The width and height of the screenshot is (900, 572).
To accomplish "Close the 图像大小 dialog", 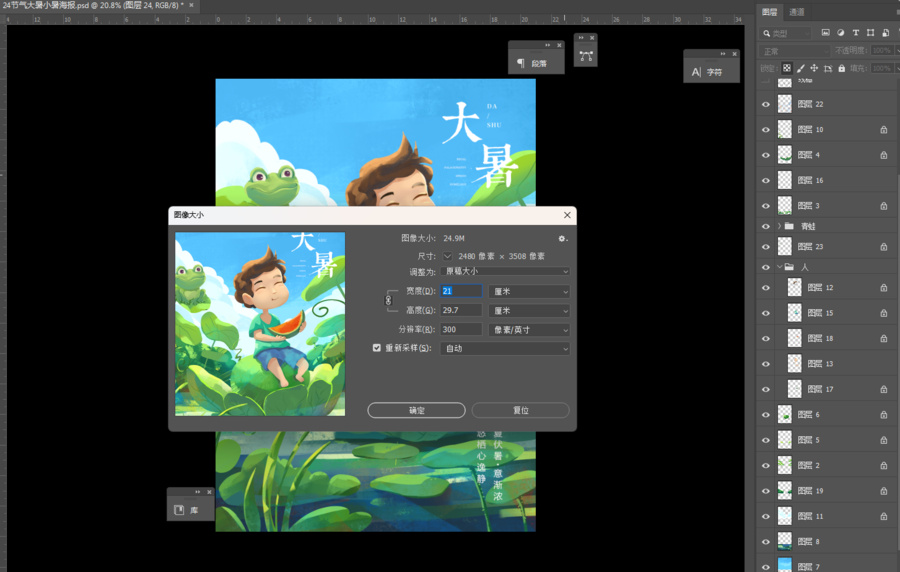I will coord(567,215).
